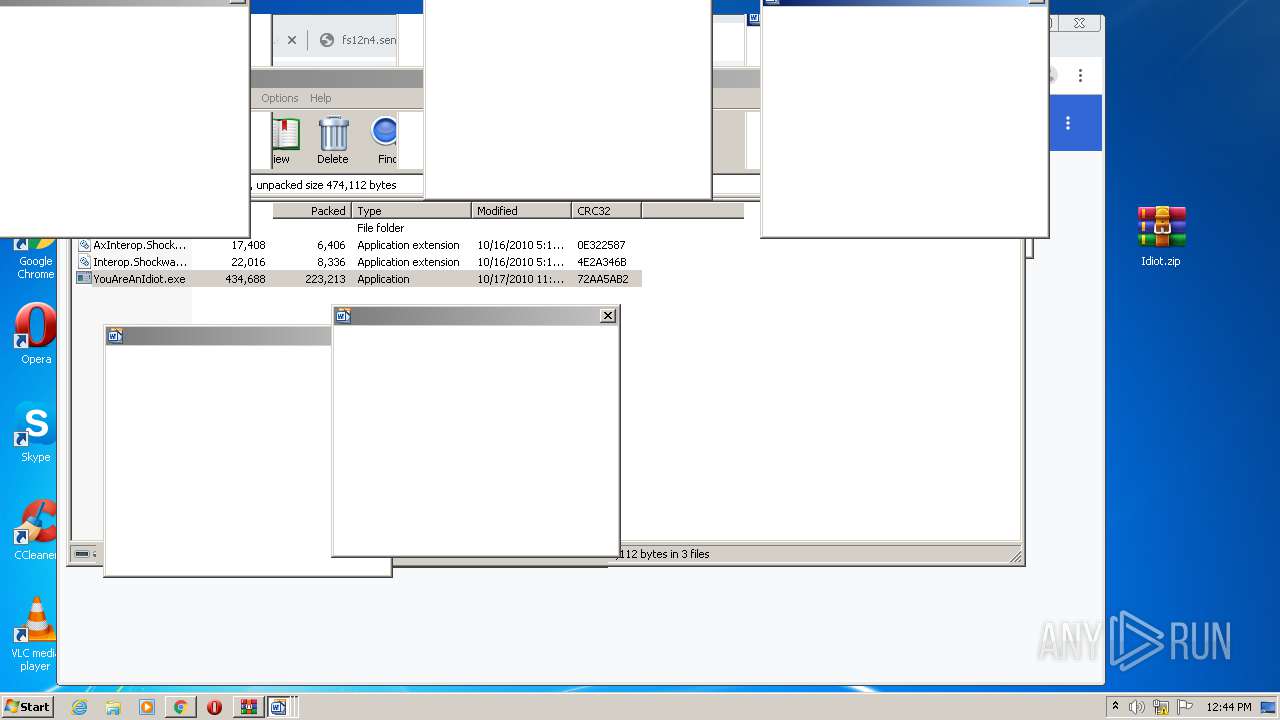Click the Opera taskbar icon
This screenshot has height=720, width=1280.
coord(214,707)
